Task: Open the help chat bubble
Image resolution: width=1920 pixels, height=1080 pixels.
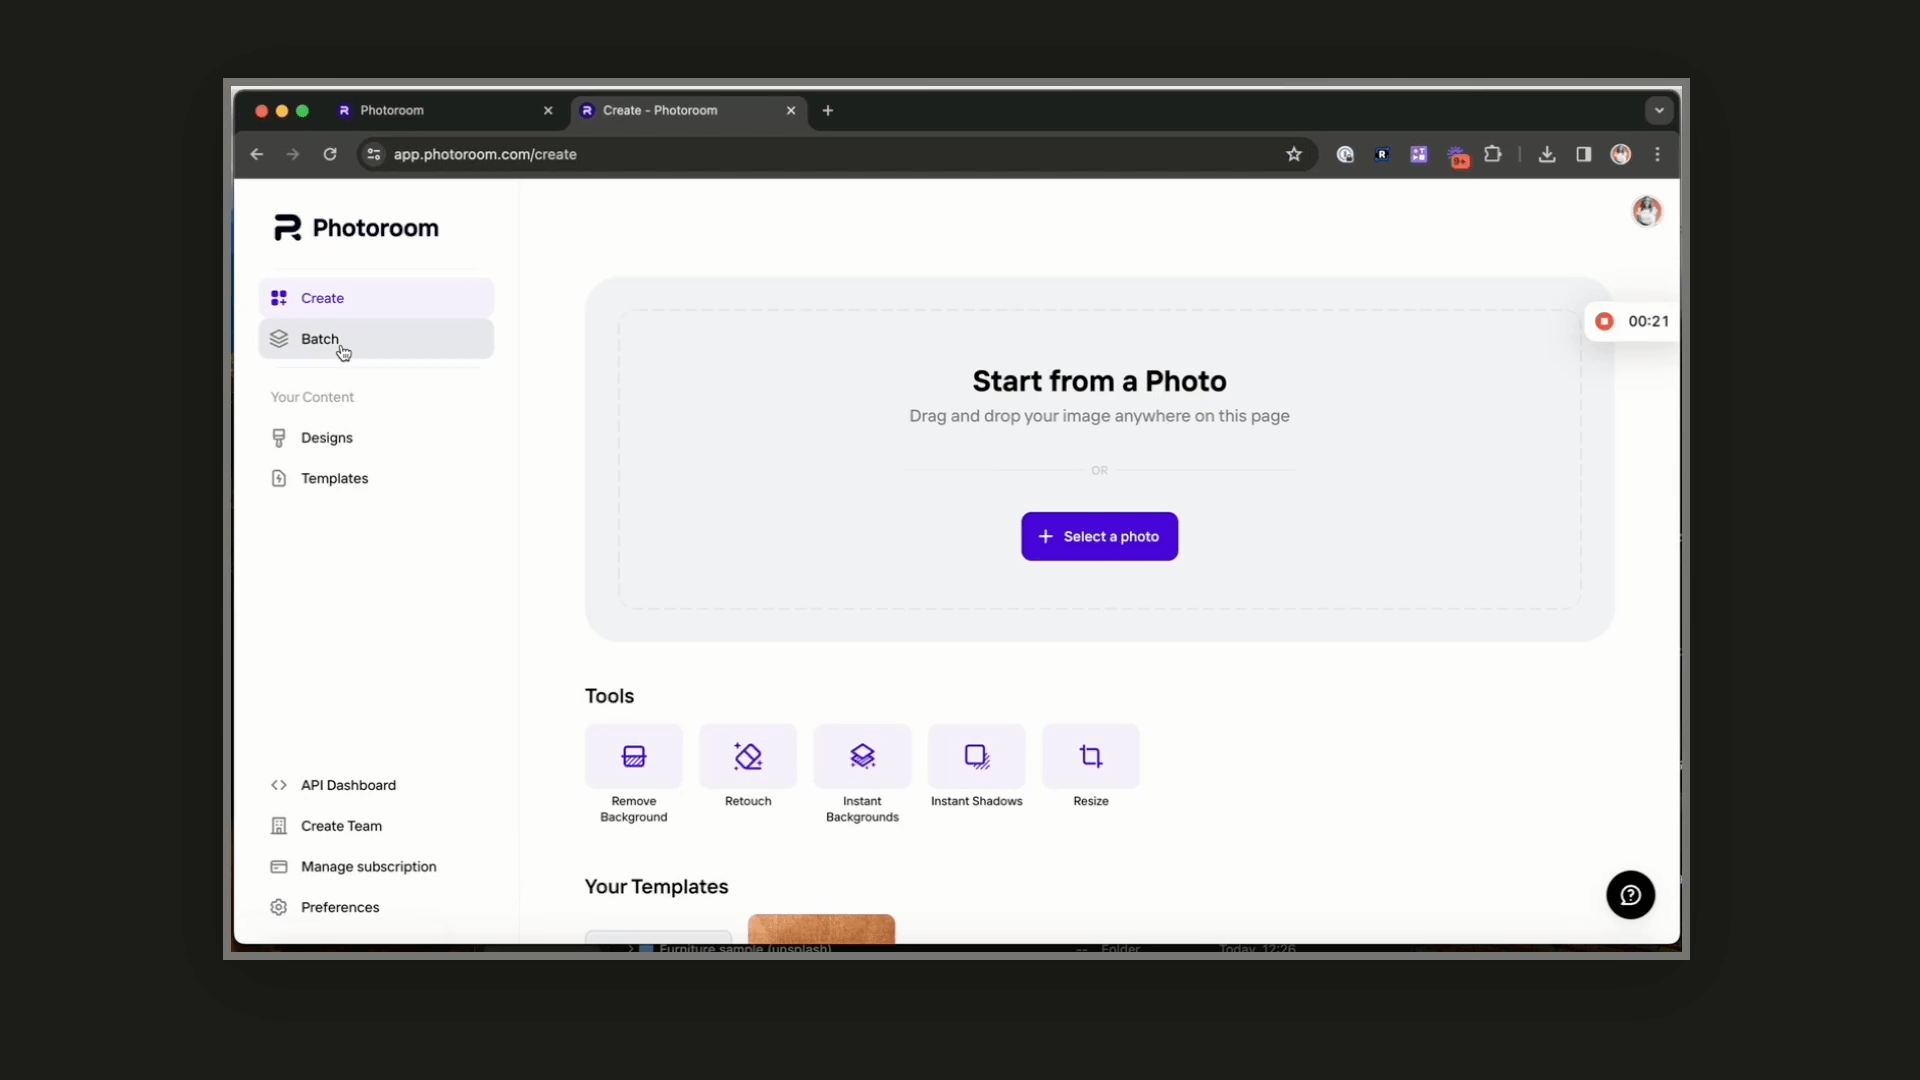Action: pyautogui.click(x=1630, y=895)
